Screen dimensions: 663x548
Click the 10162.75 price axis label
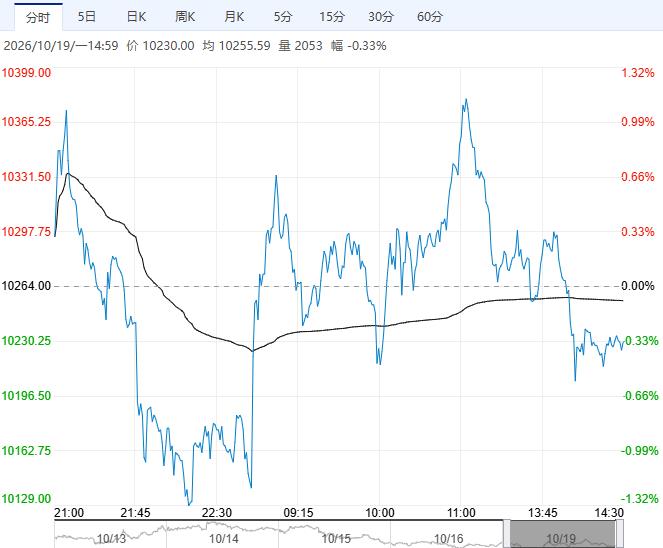coord(26,451)
